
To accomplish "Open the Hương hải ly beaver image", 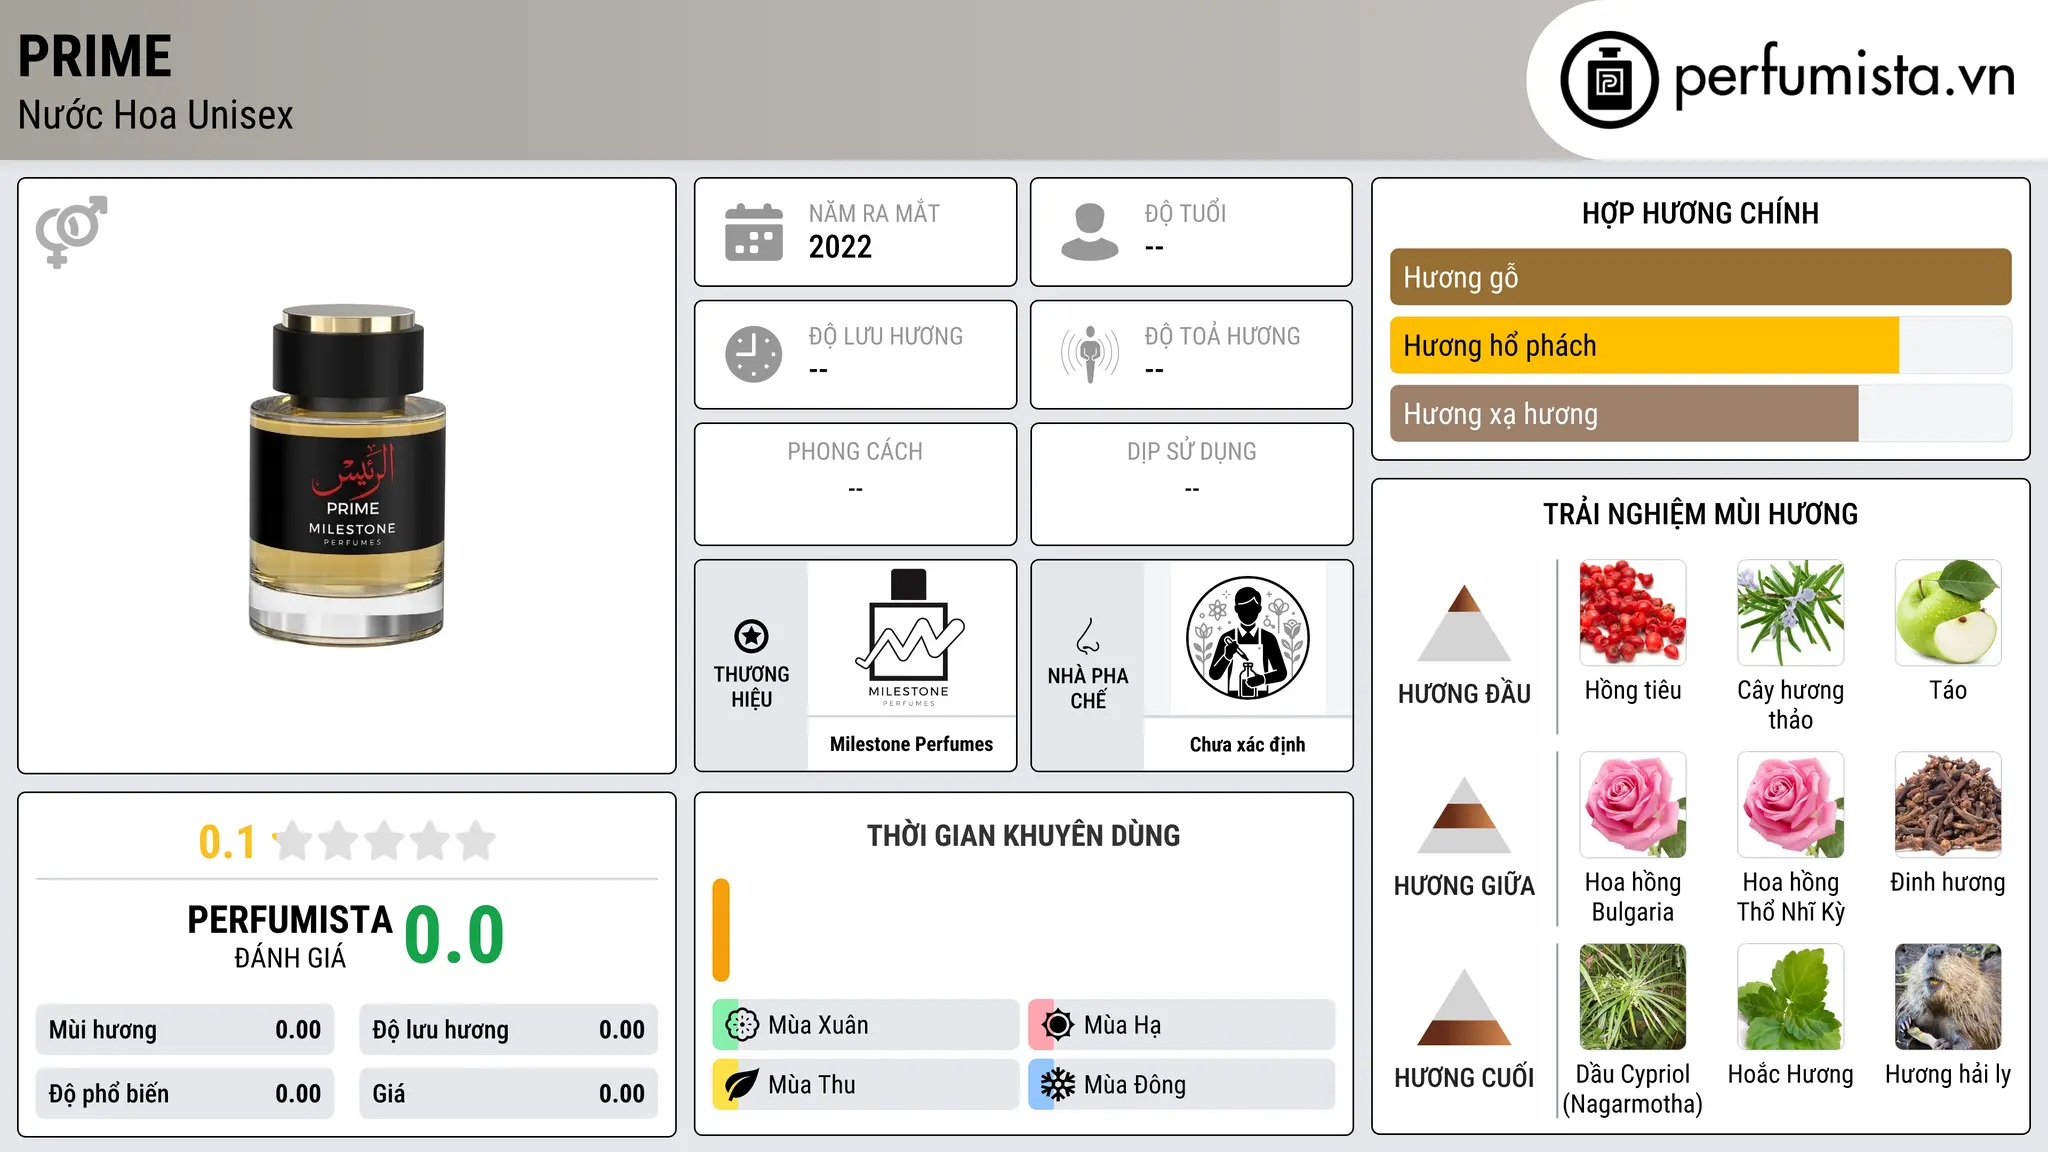I will click(1948, 996).
